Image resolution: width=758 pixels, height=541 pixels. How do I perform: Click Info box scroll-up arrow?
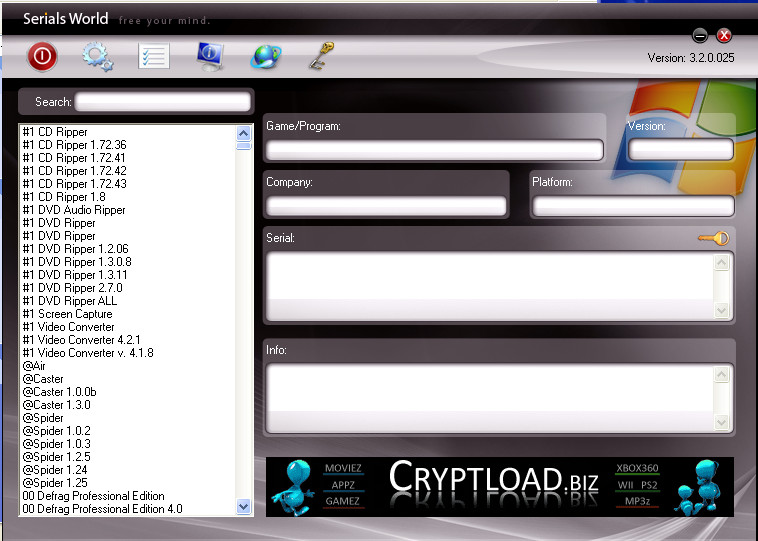(x=721, y=375)
